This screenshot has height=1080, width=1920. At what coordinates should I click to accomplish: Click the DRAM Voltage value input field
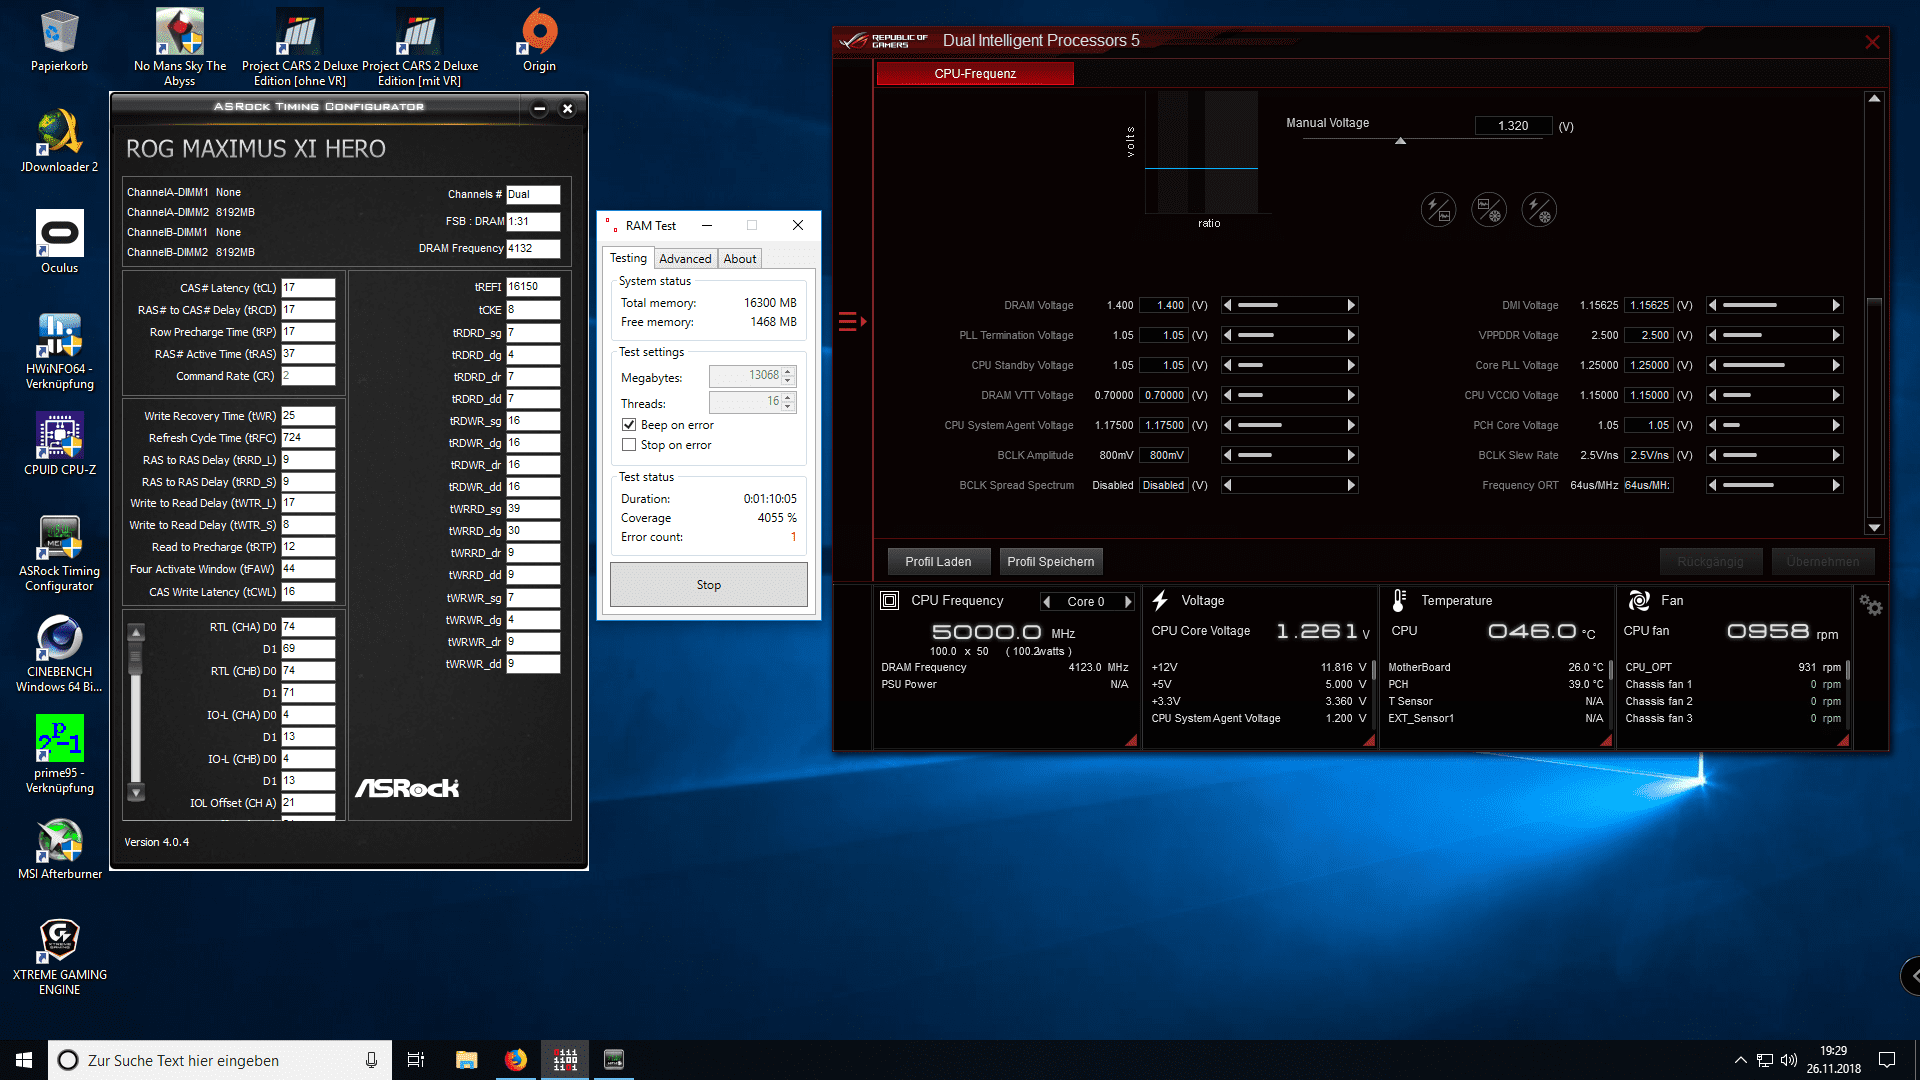[1163, 305]
